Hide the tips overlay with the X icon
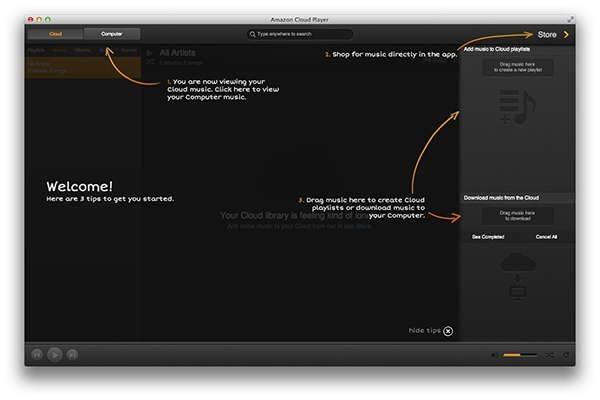The width and height of the screenshot is (600, 400). (448, 331)
